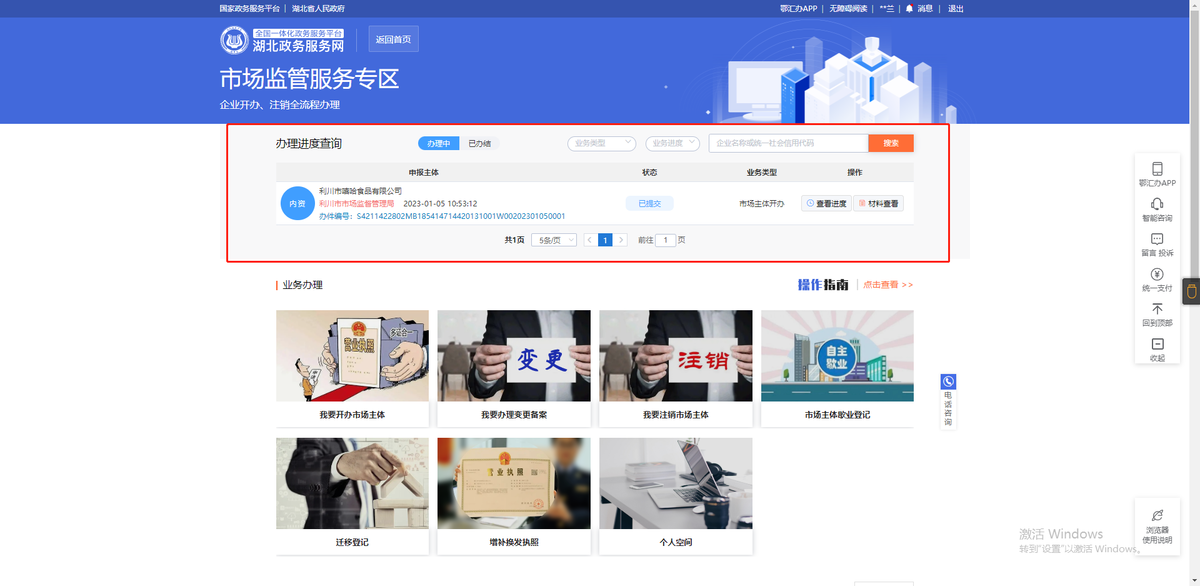This screenshot has height=586, width=1200.
Task: Click the 返回首页 button
Action: coord(393,40)
